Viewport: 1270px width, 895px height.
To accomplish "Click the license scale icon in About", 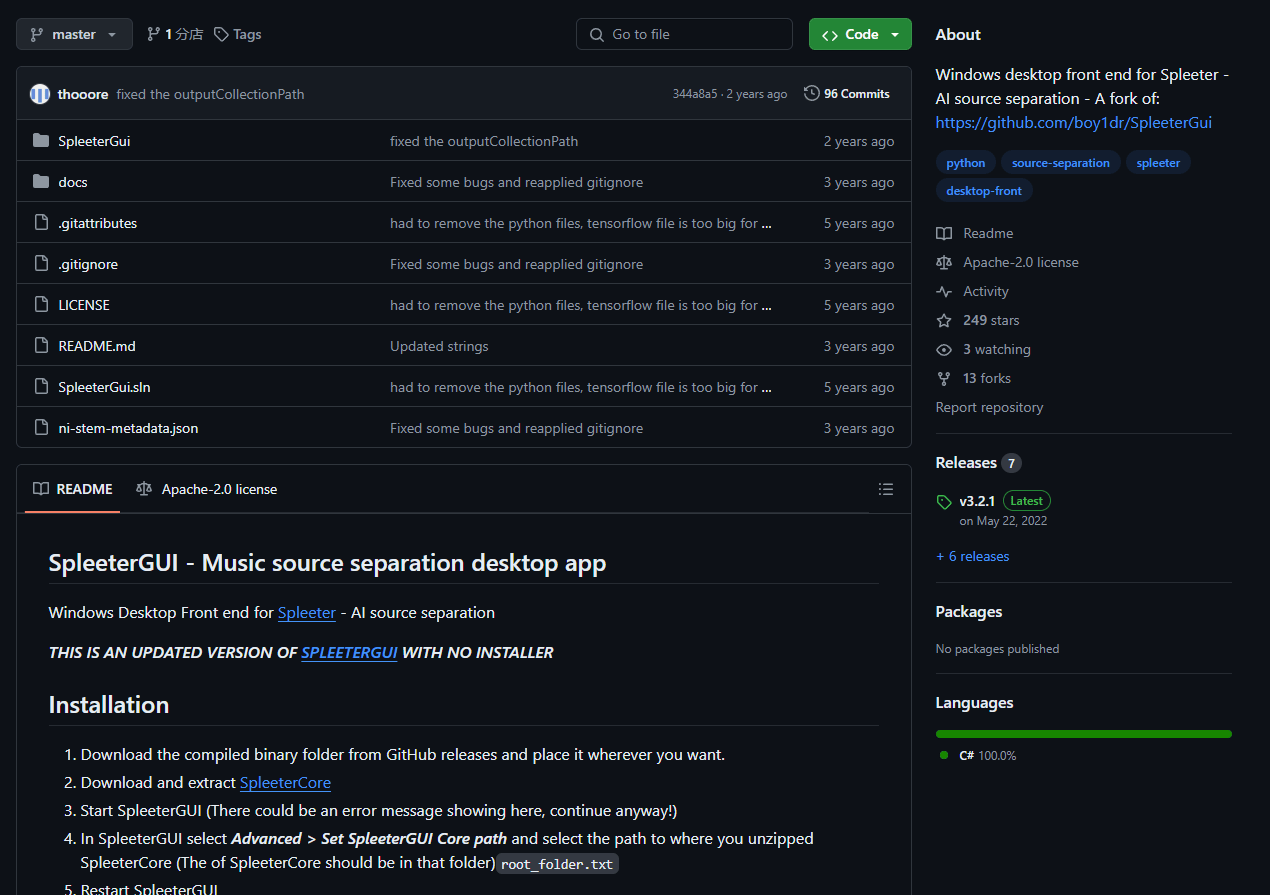I will pos(944,262).
